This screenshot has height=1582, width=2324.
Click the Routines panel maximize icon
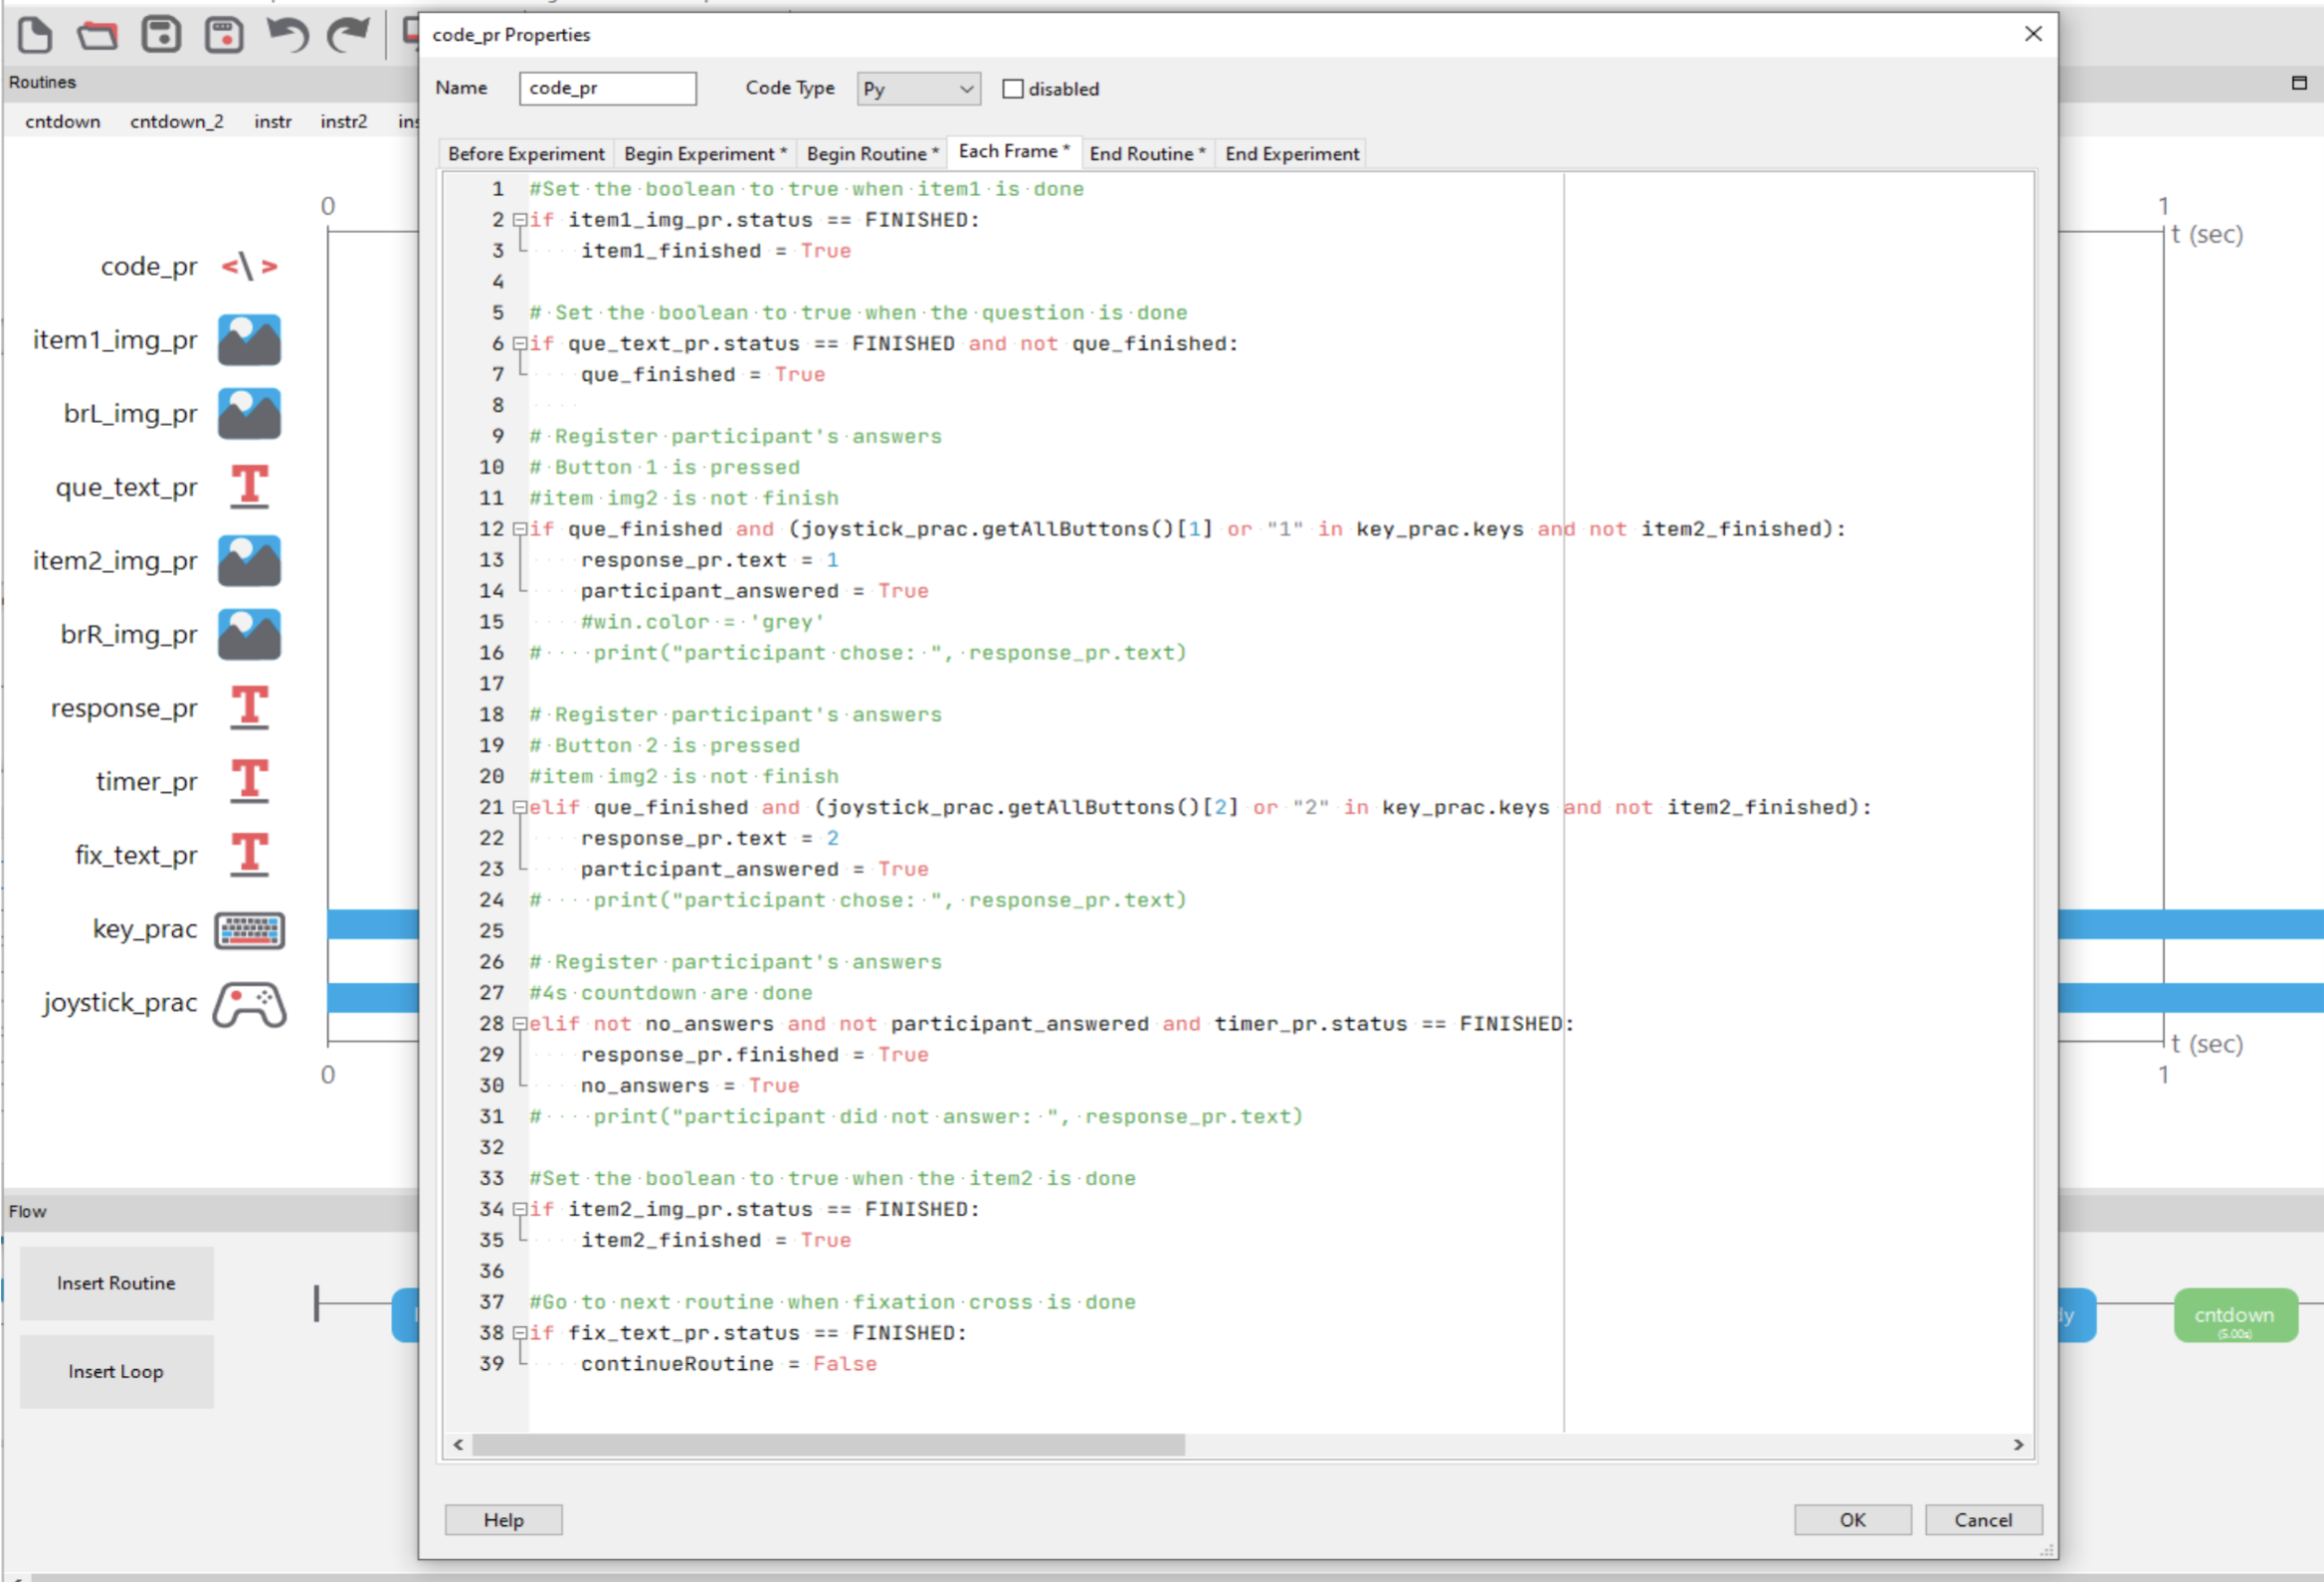tap(2299, 82)
